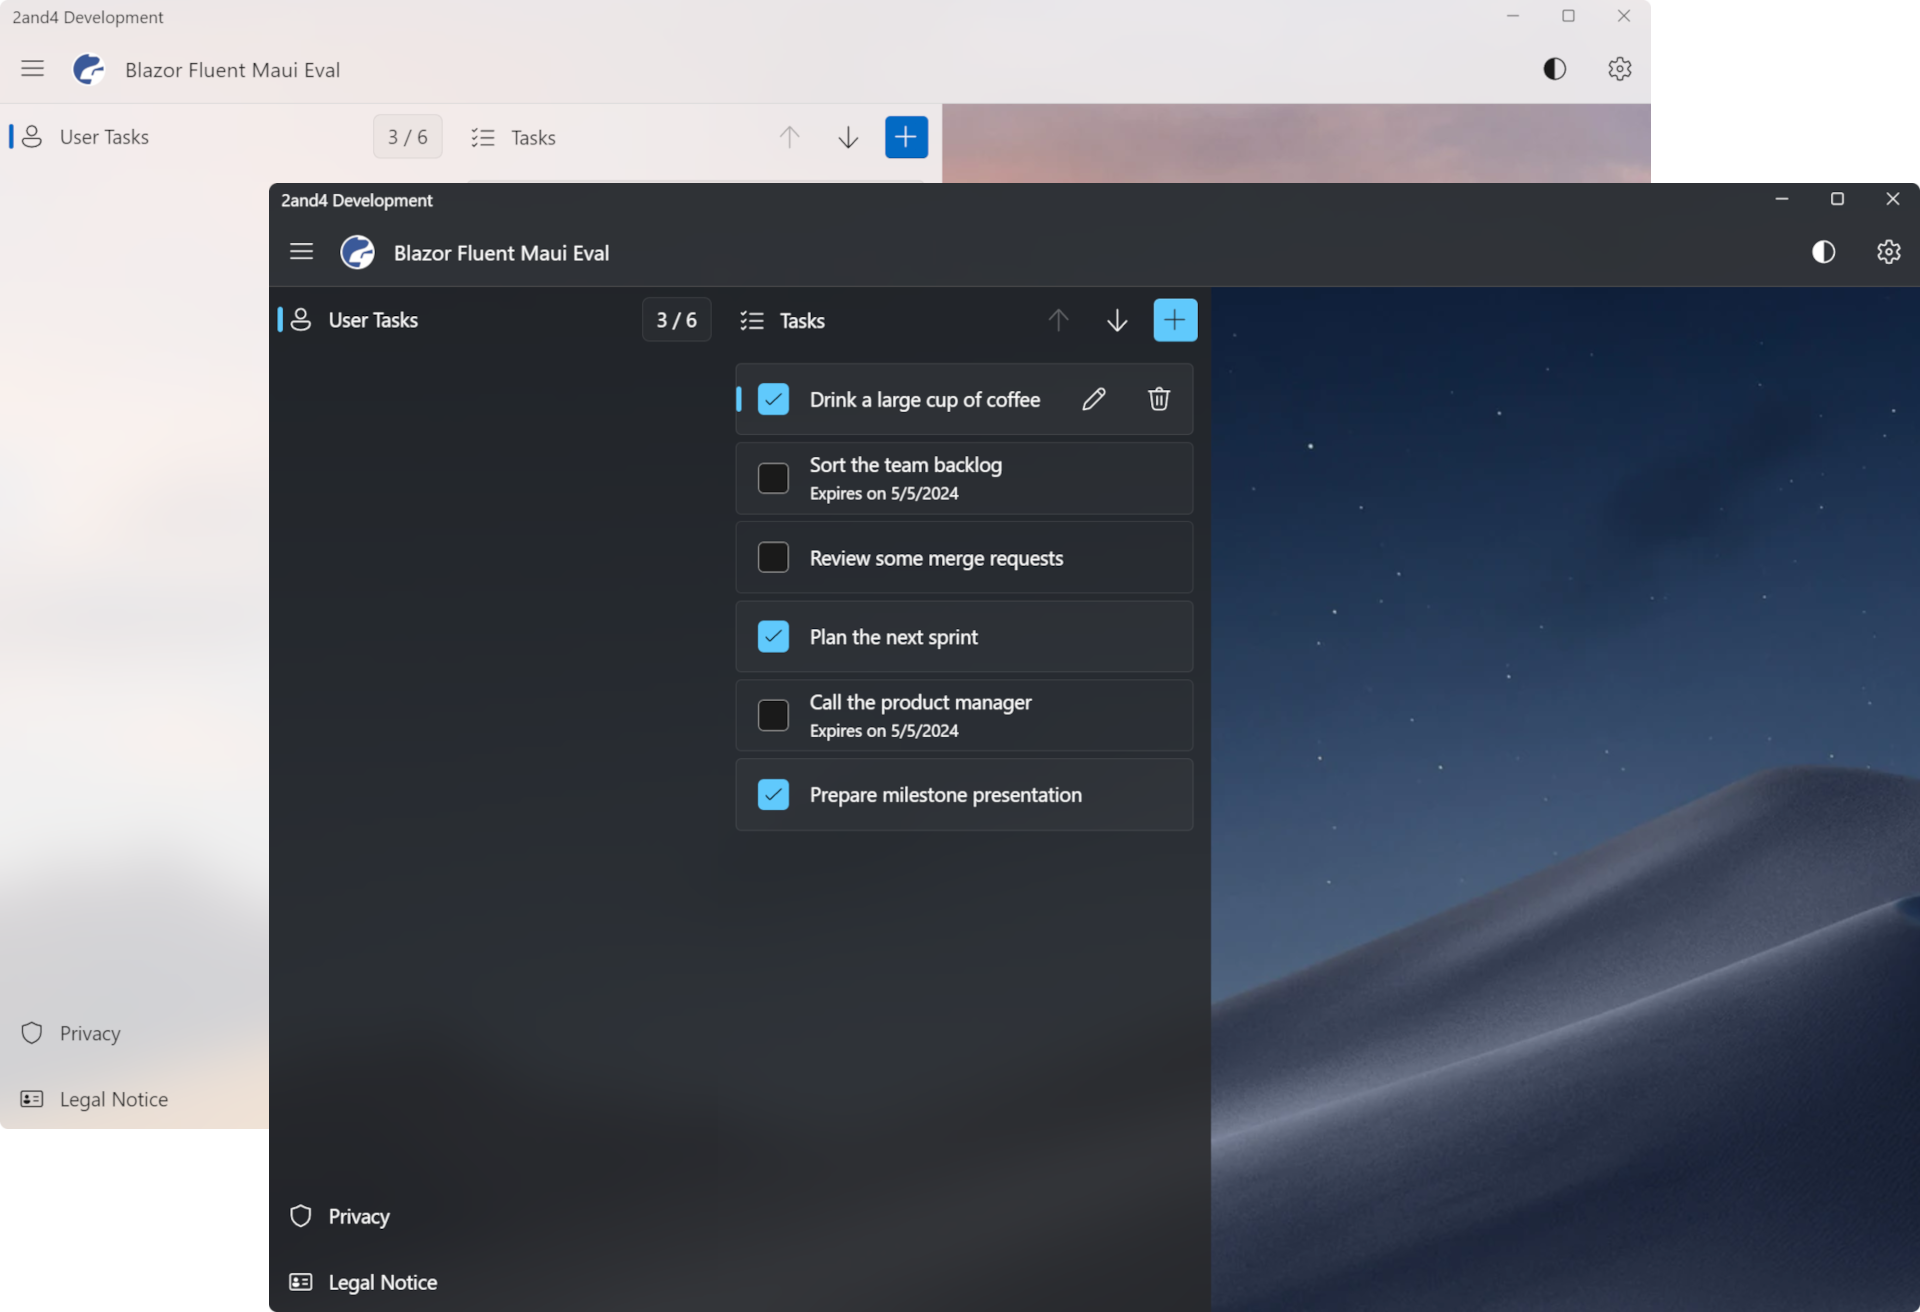Delete the coffee task with trash icon
This screenshot has width=1920, height=1312.
coord(1158,399)
